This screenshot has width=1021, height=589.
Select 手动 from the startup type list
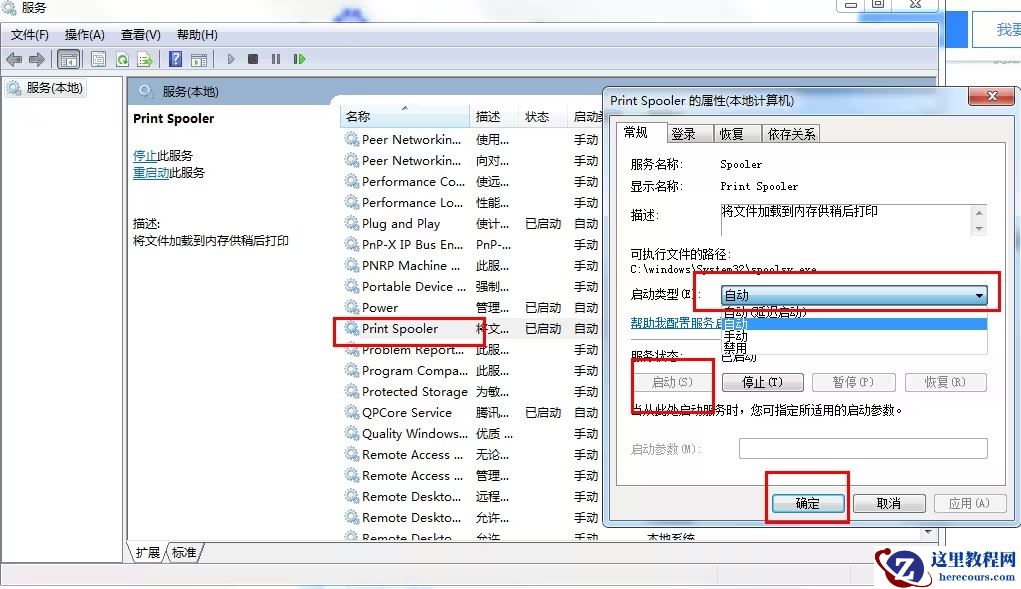[735, 336]
